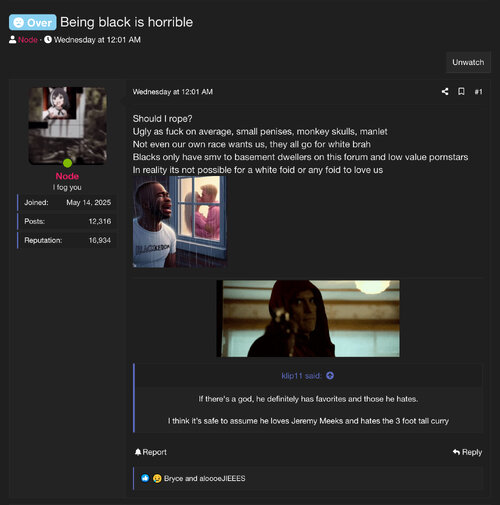The image size is (500, 505).
Task: Click the Node username under the avatar
Action: pyautogui.click(x=67, y=176)
